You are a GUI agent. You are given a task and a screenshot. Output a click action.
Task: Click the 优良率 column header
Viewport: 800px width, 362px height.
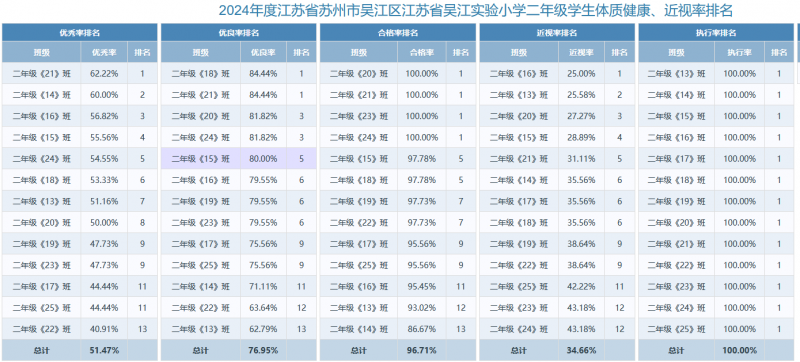263,52
